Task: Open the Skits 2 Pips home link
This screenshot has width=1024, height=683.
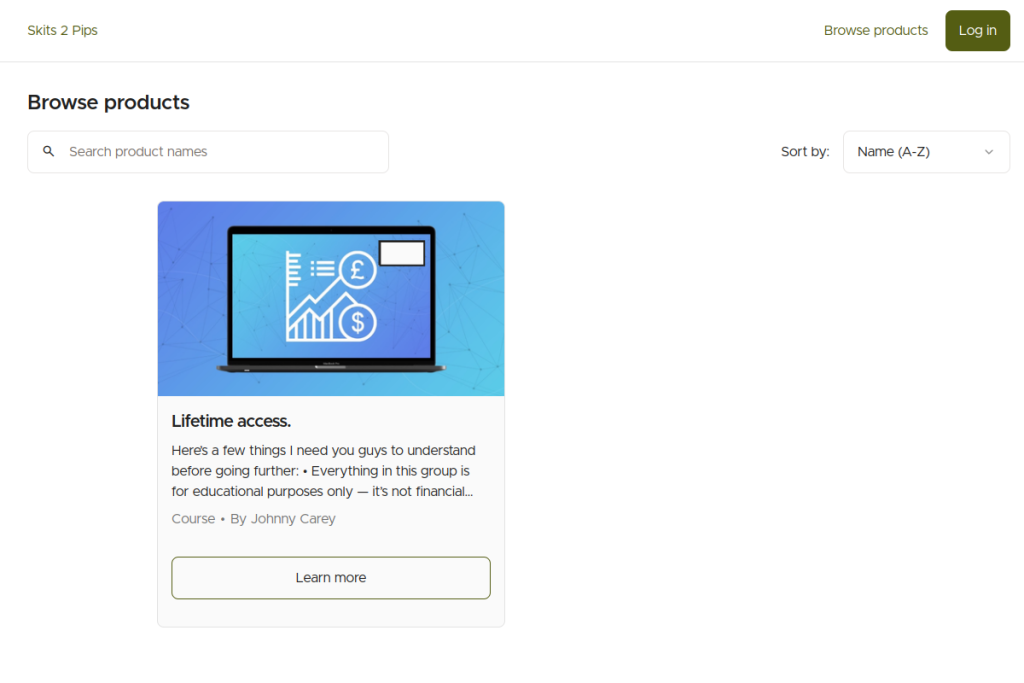Action: (x=62, y=31)
